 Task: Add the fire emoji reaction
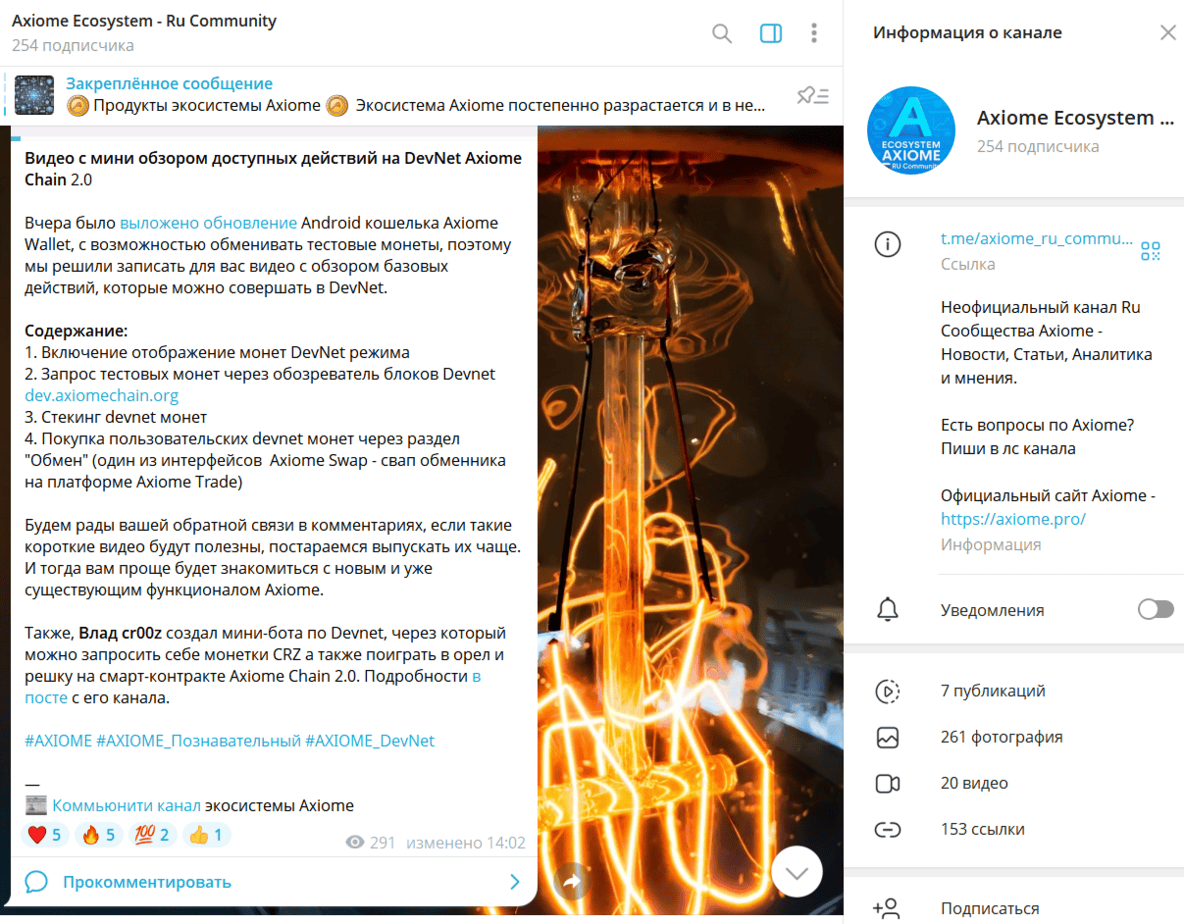click(99, 835)
